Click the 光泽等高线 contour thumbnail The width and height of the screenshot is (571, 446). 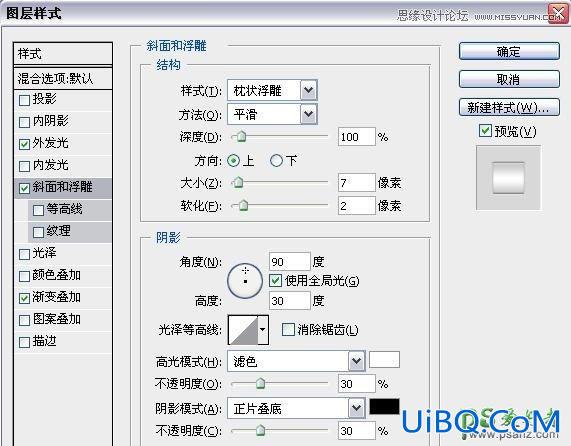tap(243, 330)
